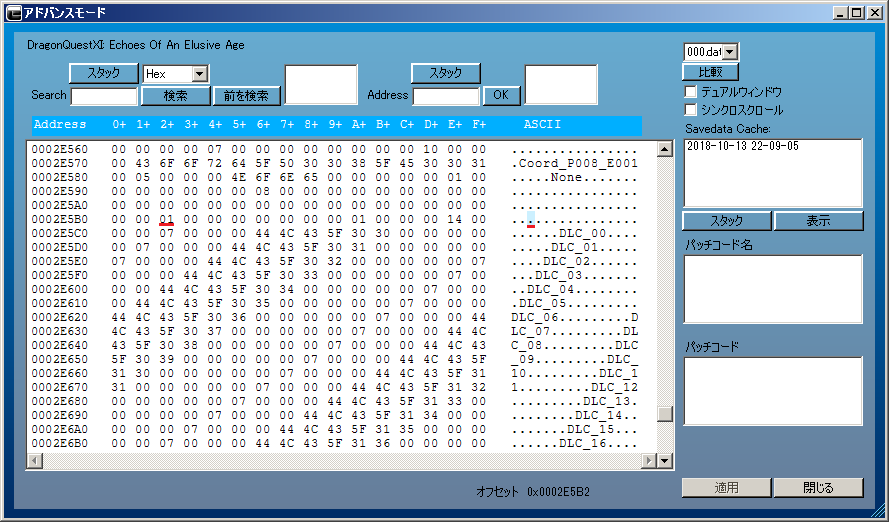Click the application icon in title bar

[x=13, y=13]
